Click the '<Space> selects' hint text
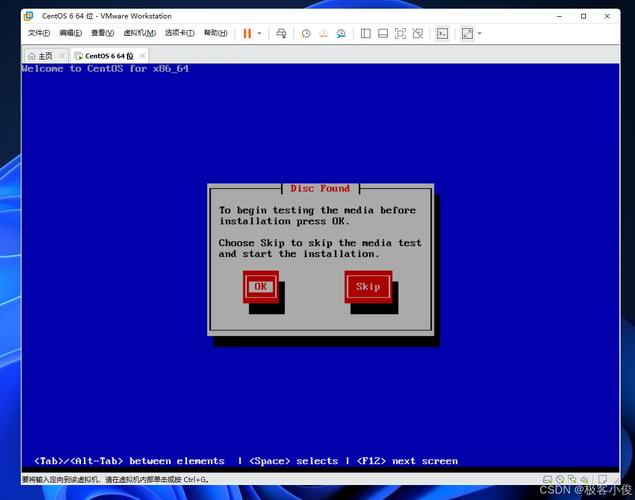 tap(294, 461)
